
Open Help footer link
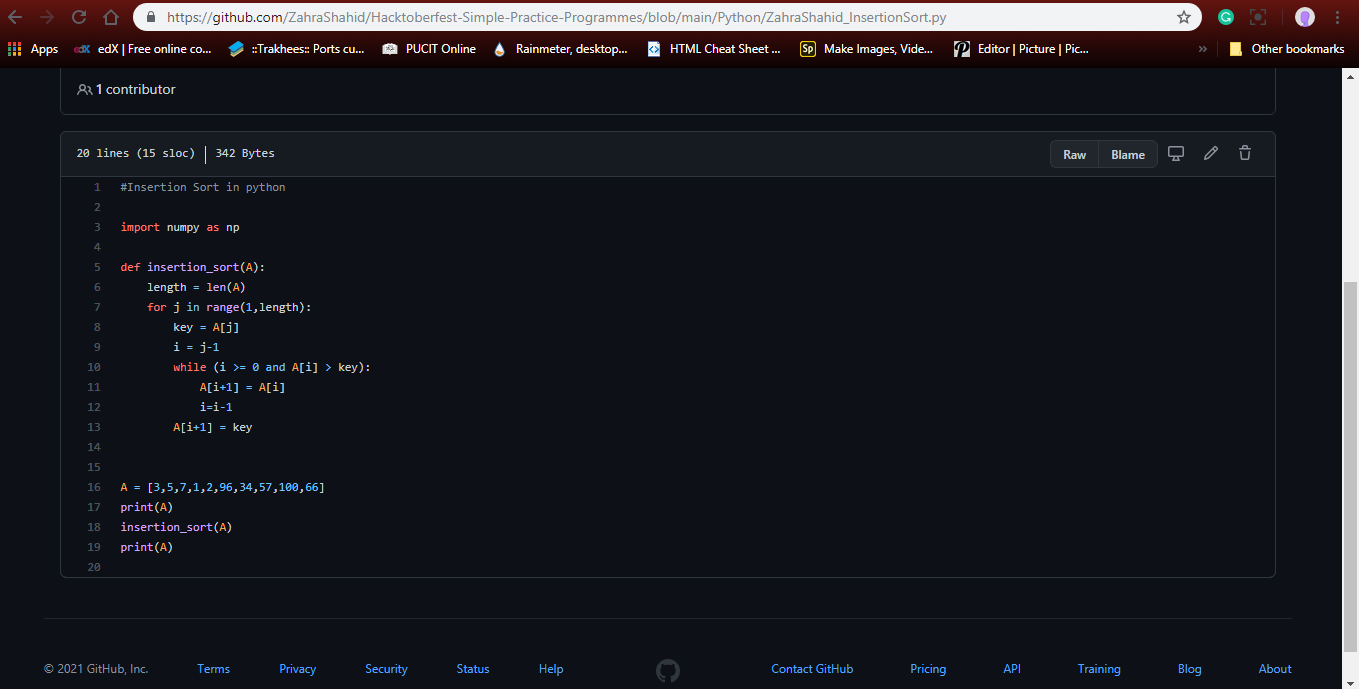[x=551, y=669]
